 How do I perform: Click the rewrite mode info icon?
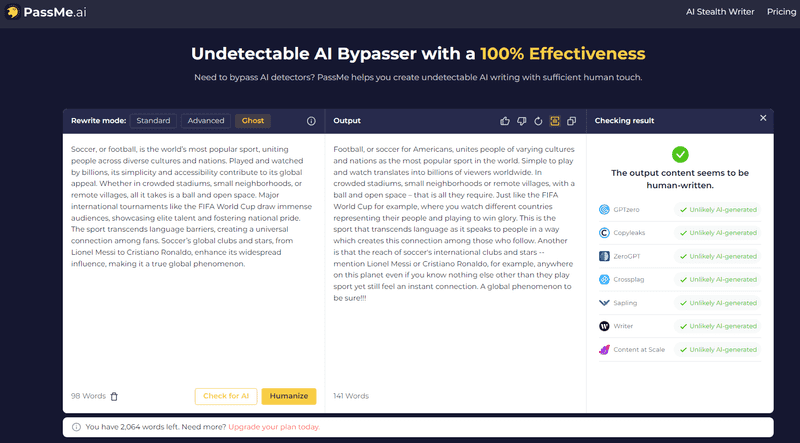(x=311, y=121)
